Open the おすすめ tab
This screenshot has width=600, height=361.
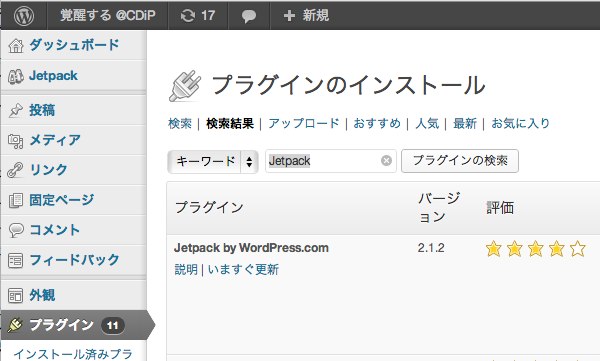[377, 123]
